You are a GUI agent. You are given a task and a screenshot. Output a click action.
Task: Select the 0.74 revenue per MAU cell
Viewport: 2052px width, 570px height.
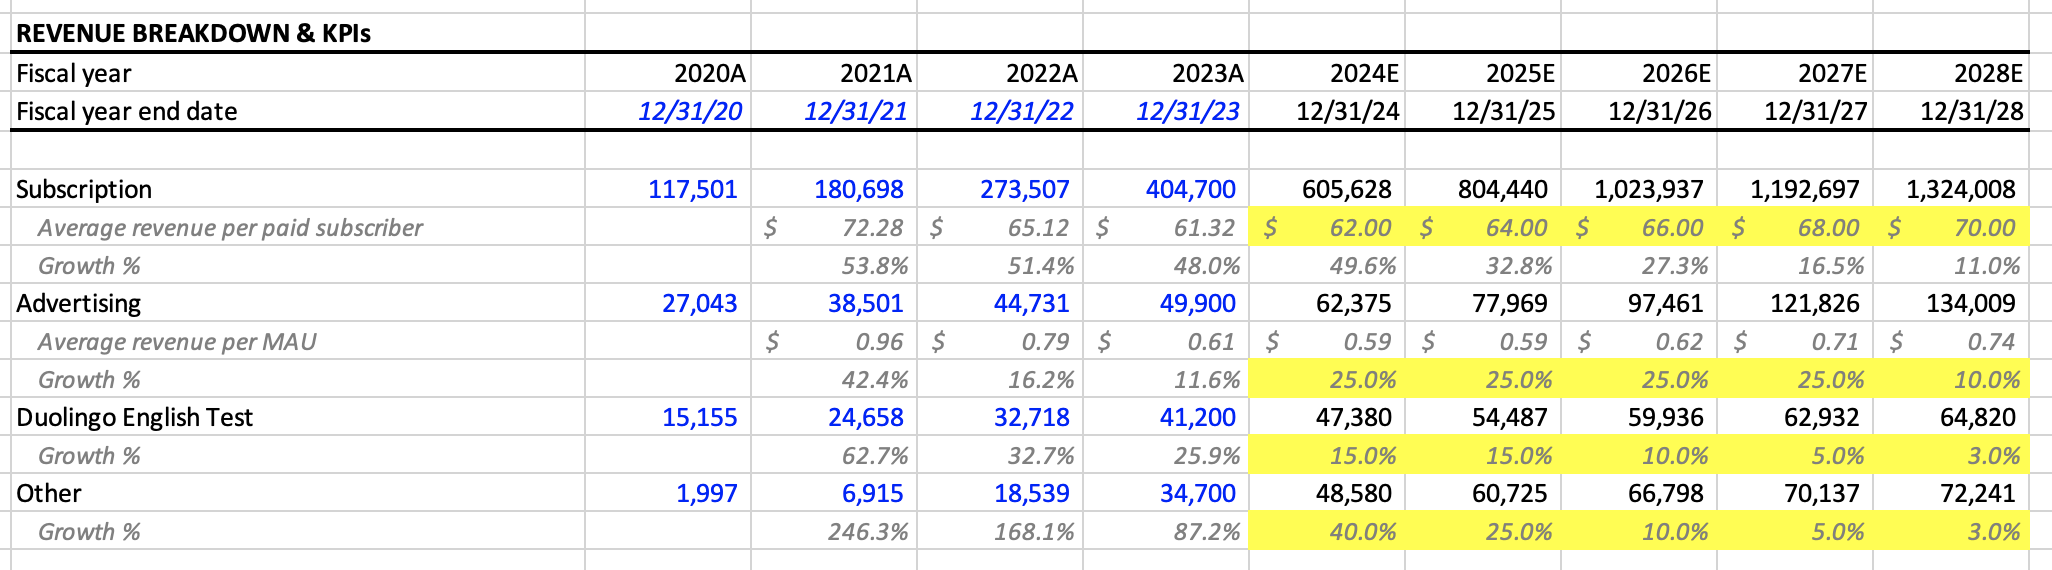(x=1951, y=341)
